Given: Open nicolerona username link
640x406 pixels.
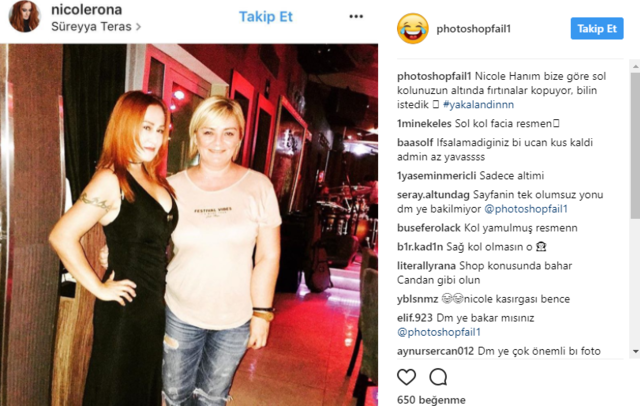Looking at the screenshot, I should [87, 10].
